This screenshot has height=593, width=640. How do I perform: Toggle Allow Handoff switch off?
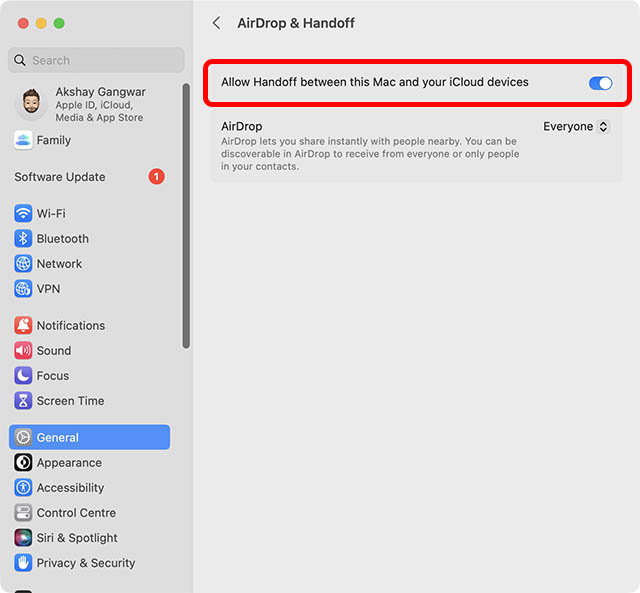coord(600,83)
